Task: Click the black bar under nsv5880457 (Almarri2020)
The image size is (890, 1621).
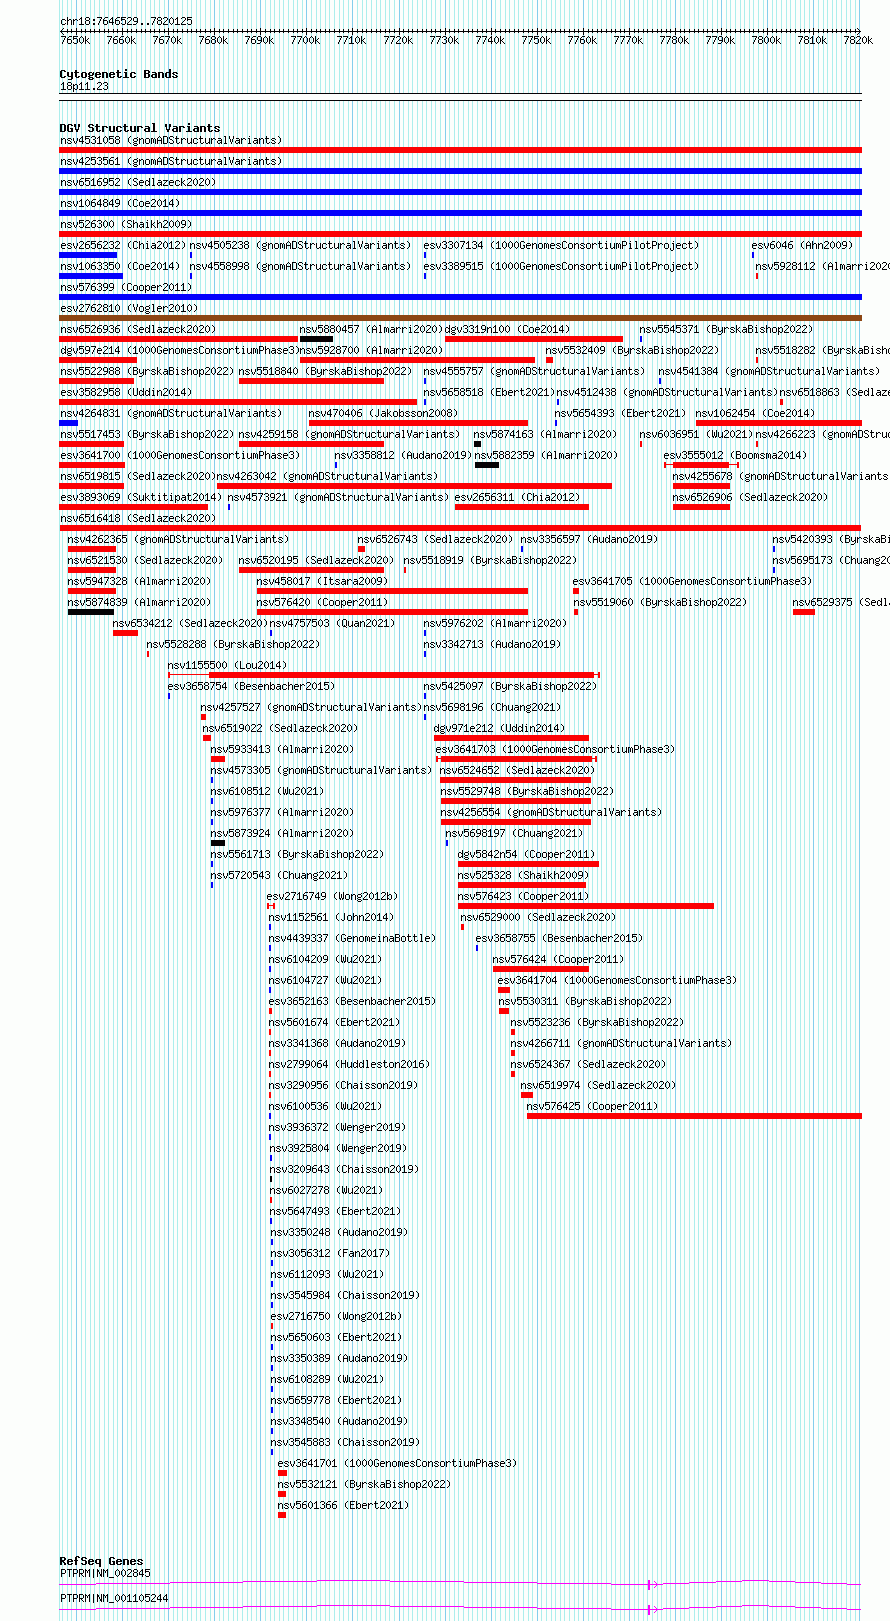Action: tap(316, 339)
